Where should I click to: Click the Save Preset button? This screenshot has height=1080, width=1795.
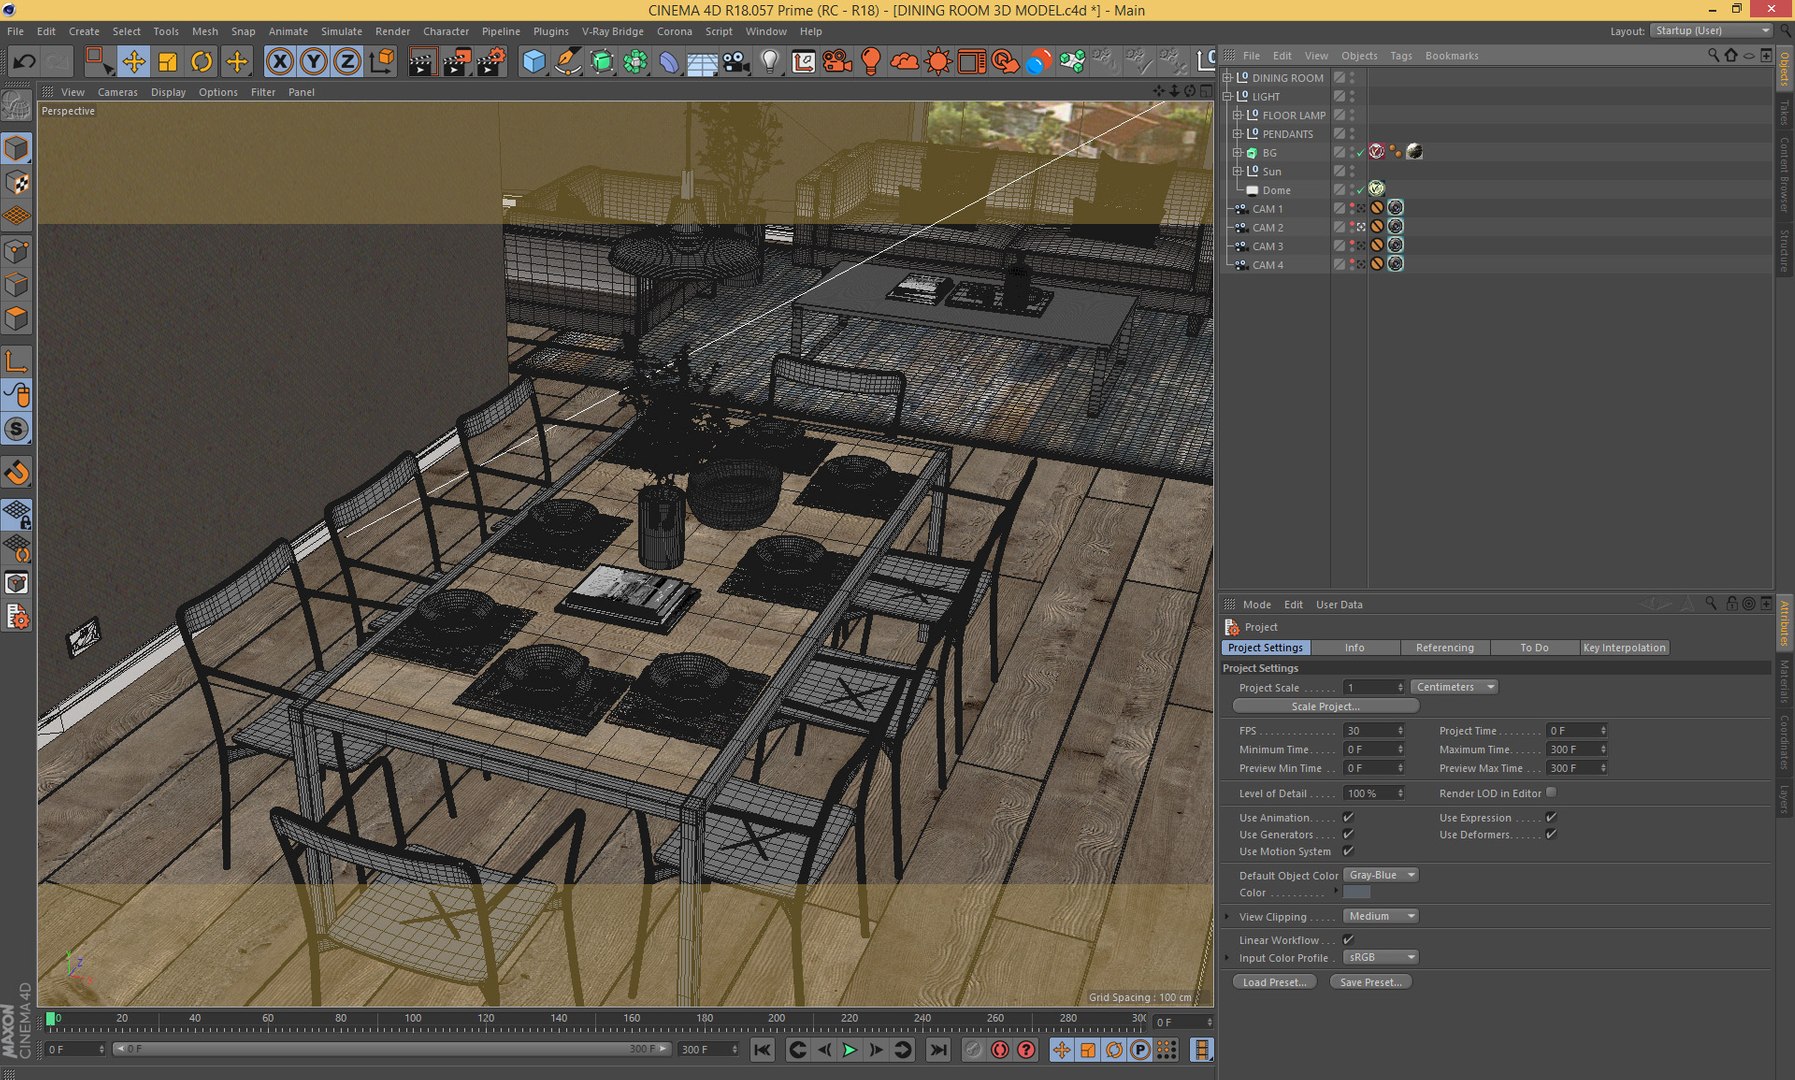(x=1370, y=982)
